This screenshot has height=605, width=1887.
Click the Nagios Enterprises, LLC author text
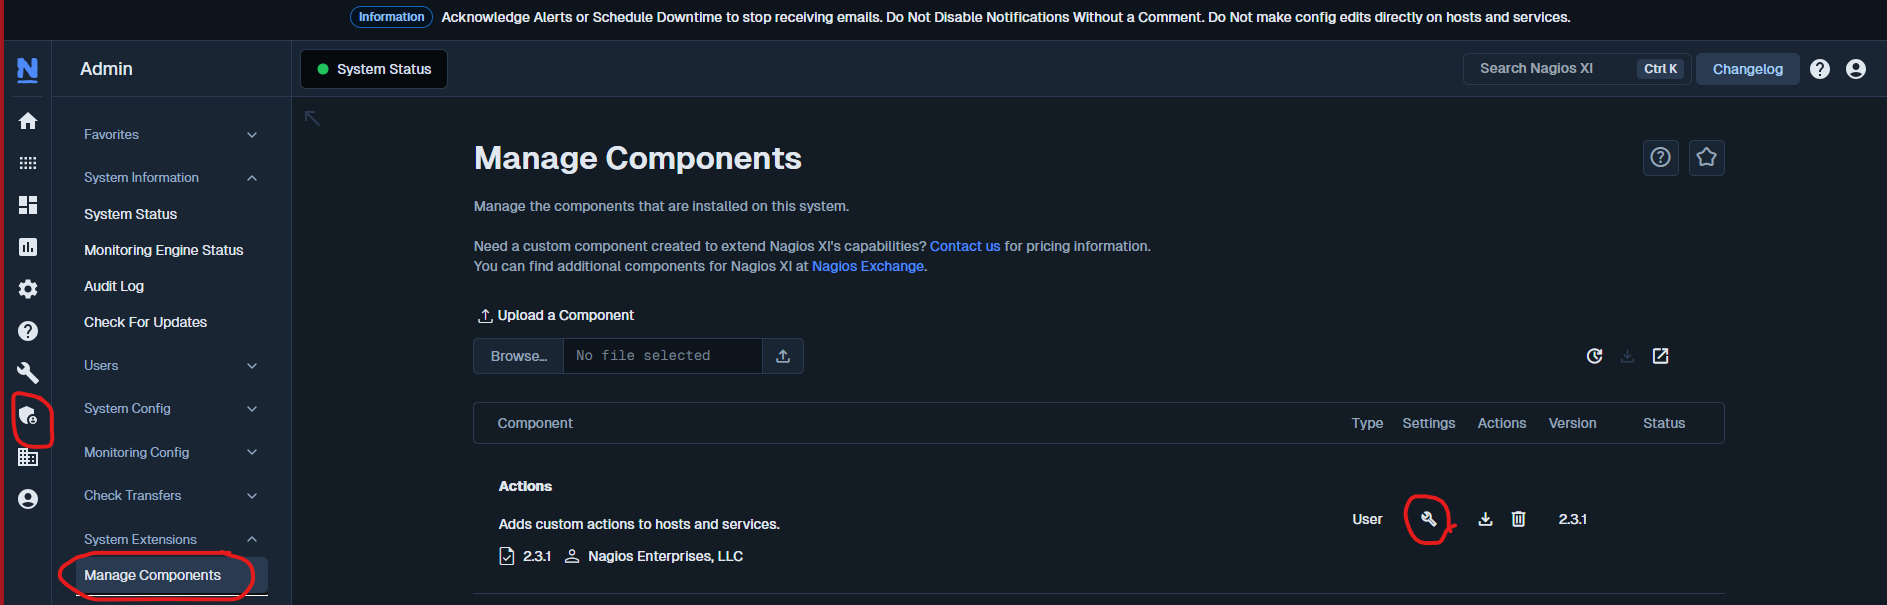tap(665, 556)
